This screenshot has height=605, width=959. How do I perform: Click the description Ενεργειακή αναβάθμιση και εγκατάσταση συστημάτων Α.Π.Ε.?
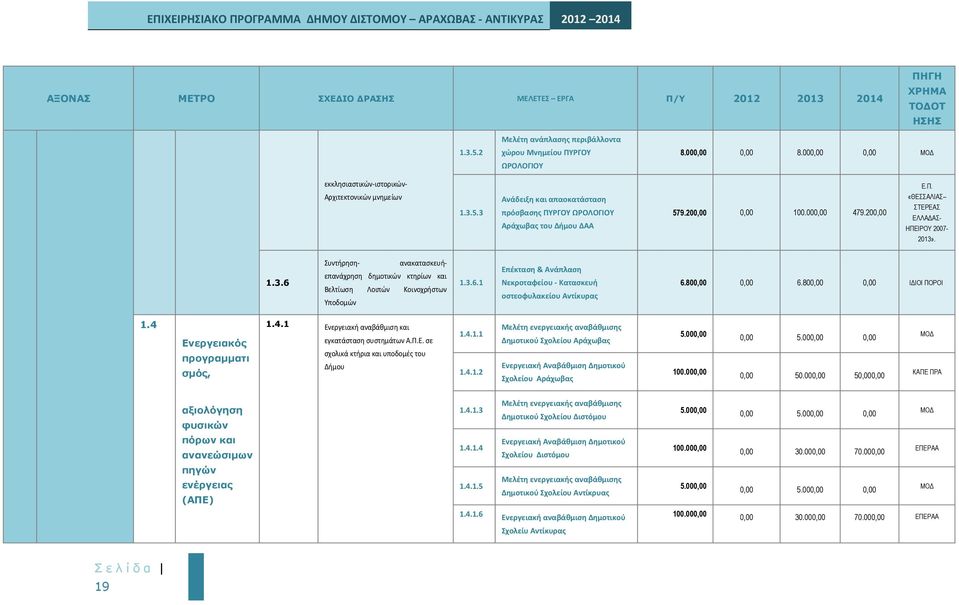(379, 347)
